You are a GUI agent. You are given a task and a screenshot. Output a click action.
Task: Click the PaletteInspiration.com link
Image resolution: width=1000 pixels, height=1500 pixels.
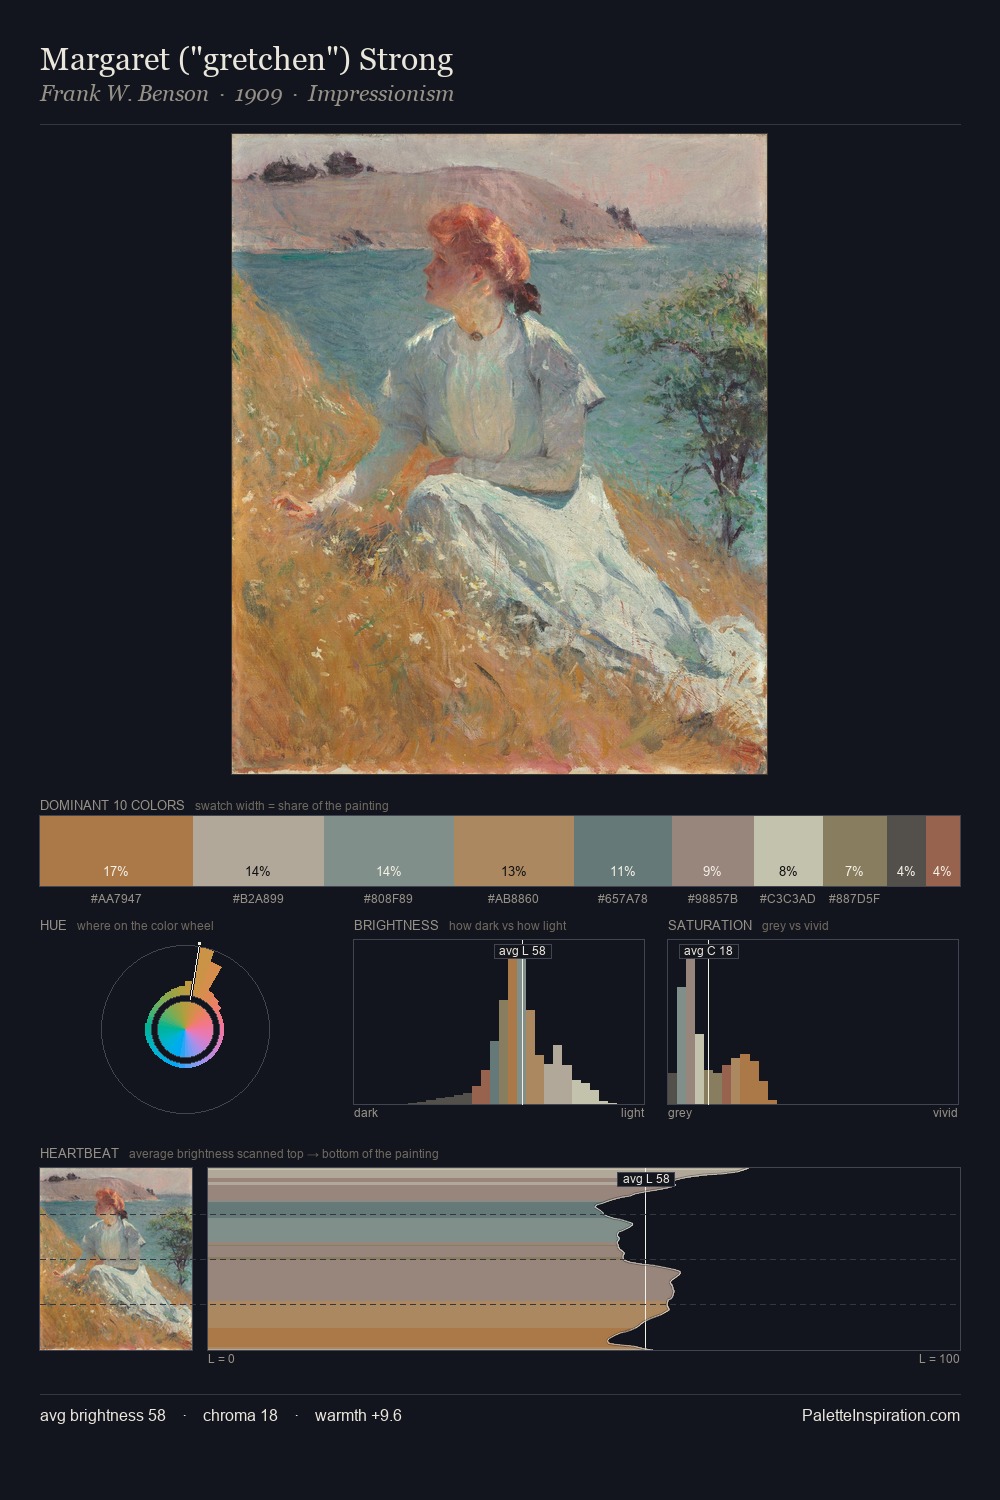click(x=881, y=1415)
